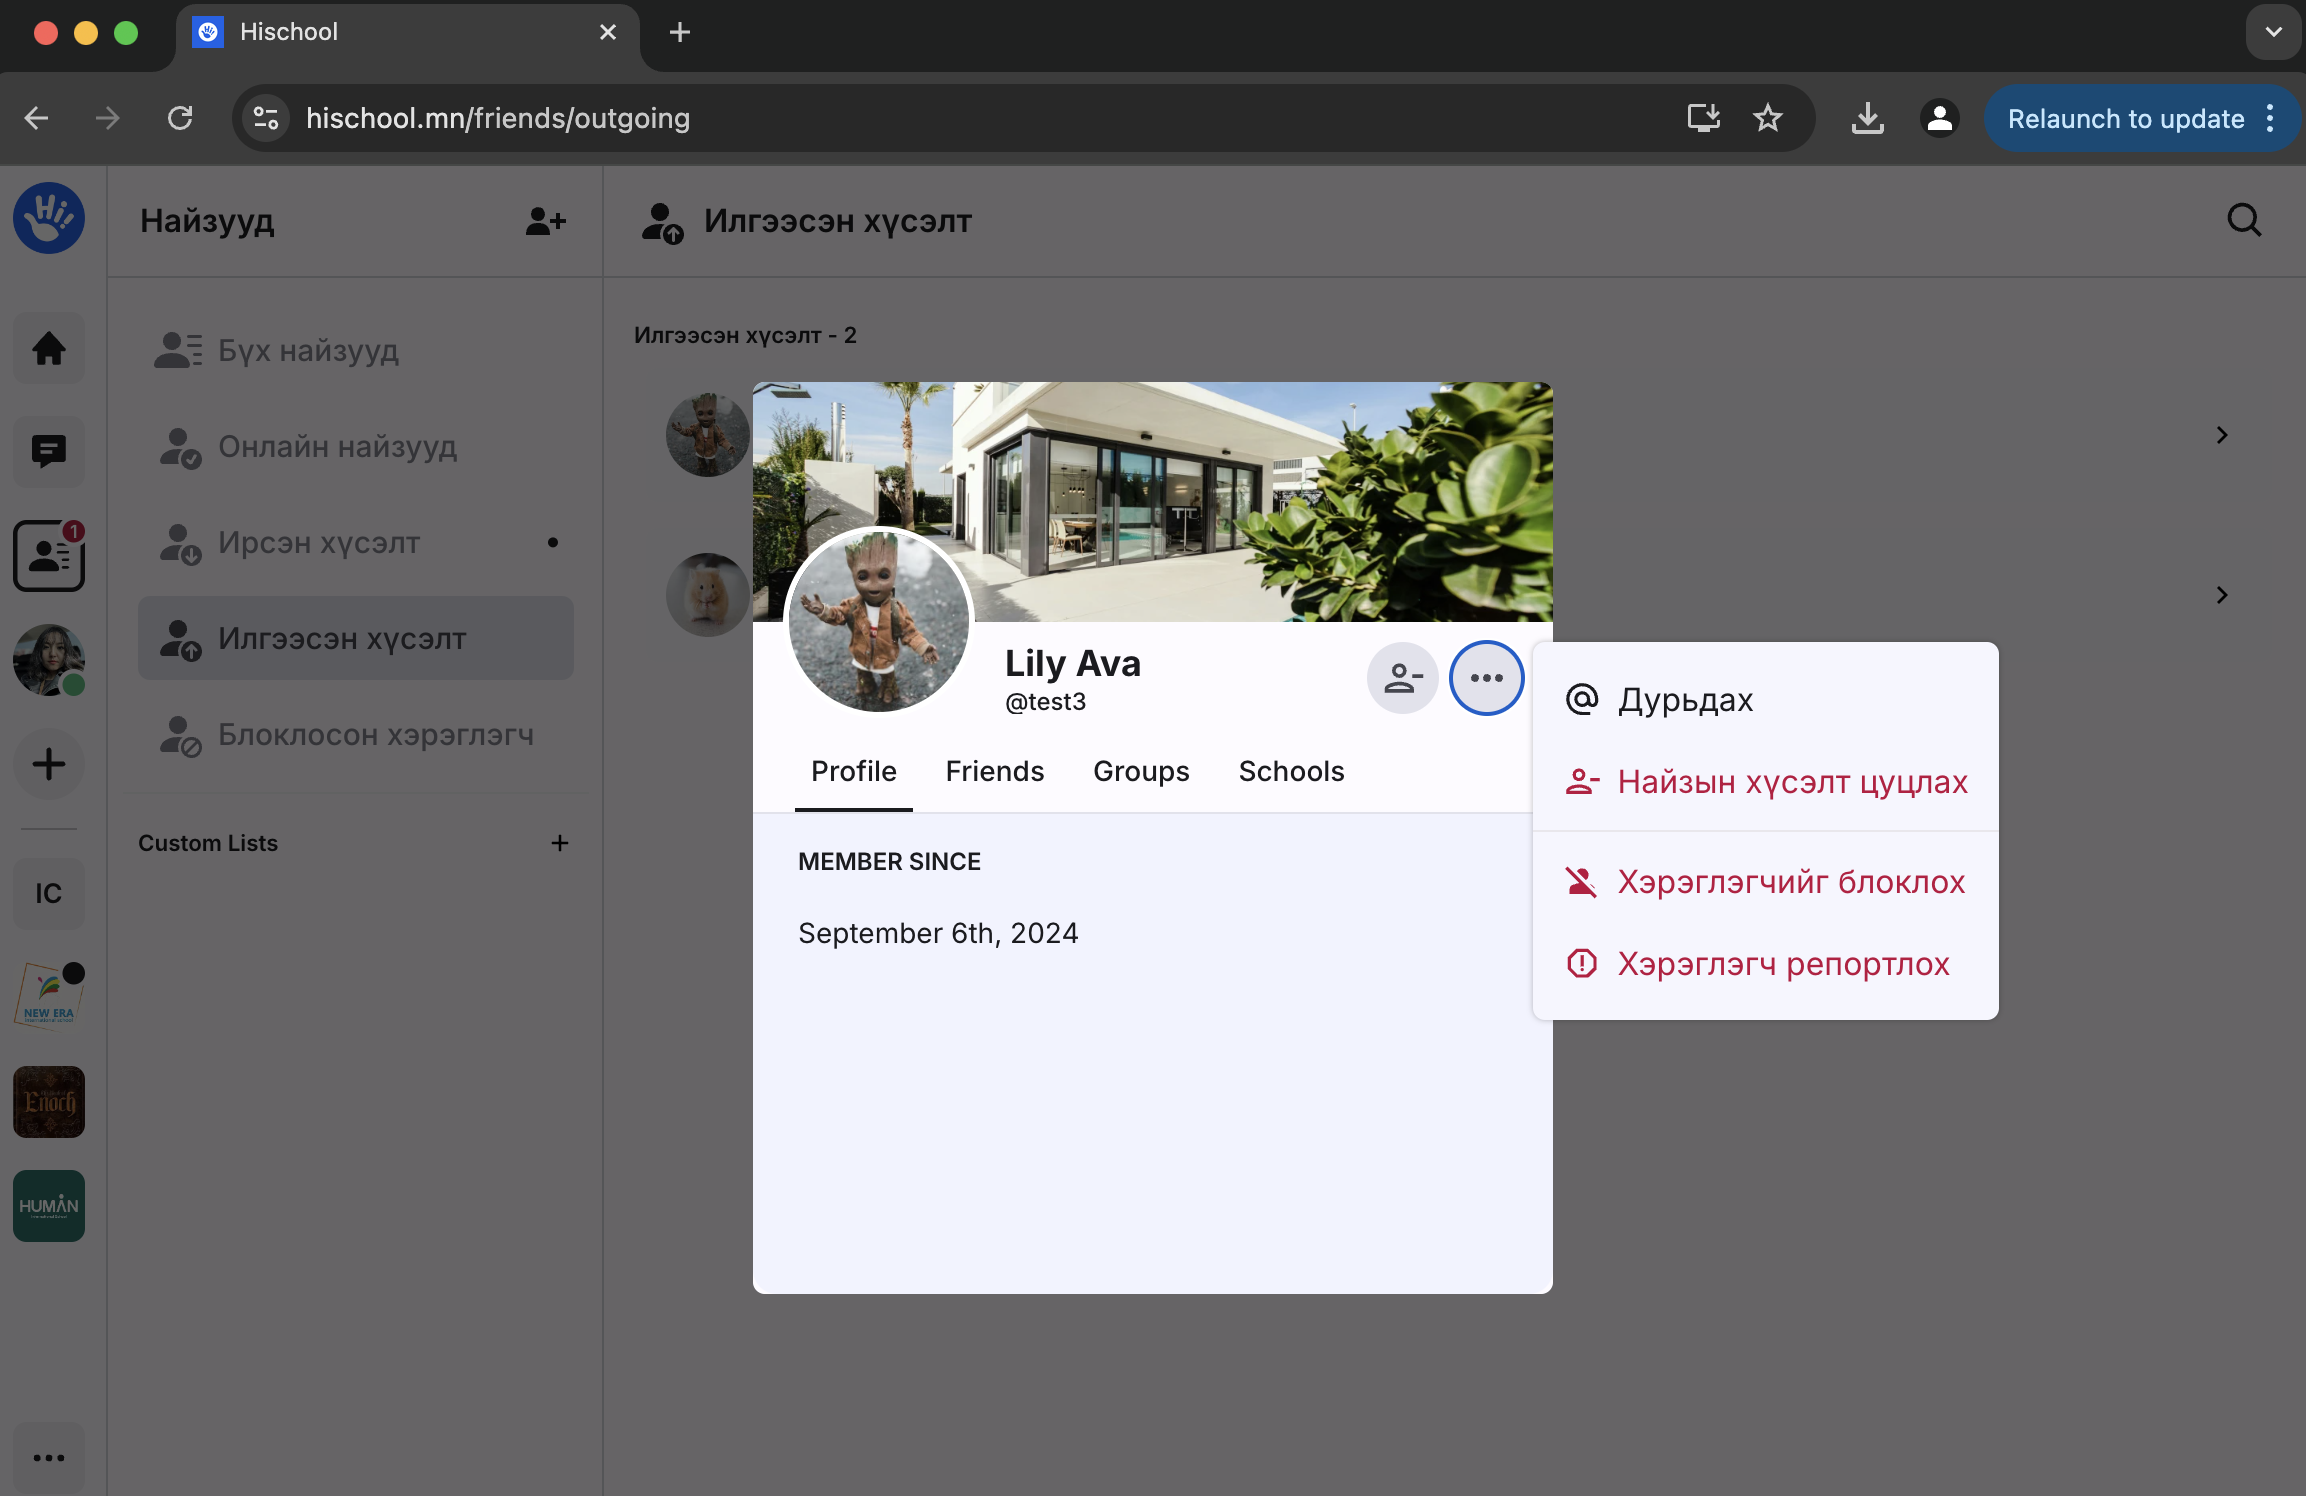Click the plus icon to add server
The image size is (2306, 1496).
[x=48, y=765]
